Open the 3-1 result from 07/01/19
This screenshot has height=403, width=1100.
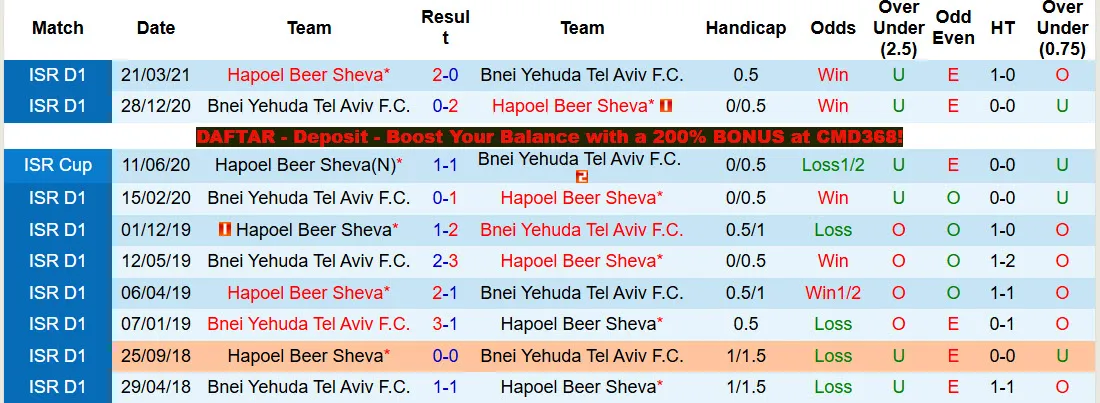pos(445,324)
